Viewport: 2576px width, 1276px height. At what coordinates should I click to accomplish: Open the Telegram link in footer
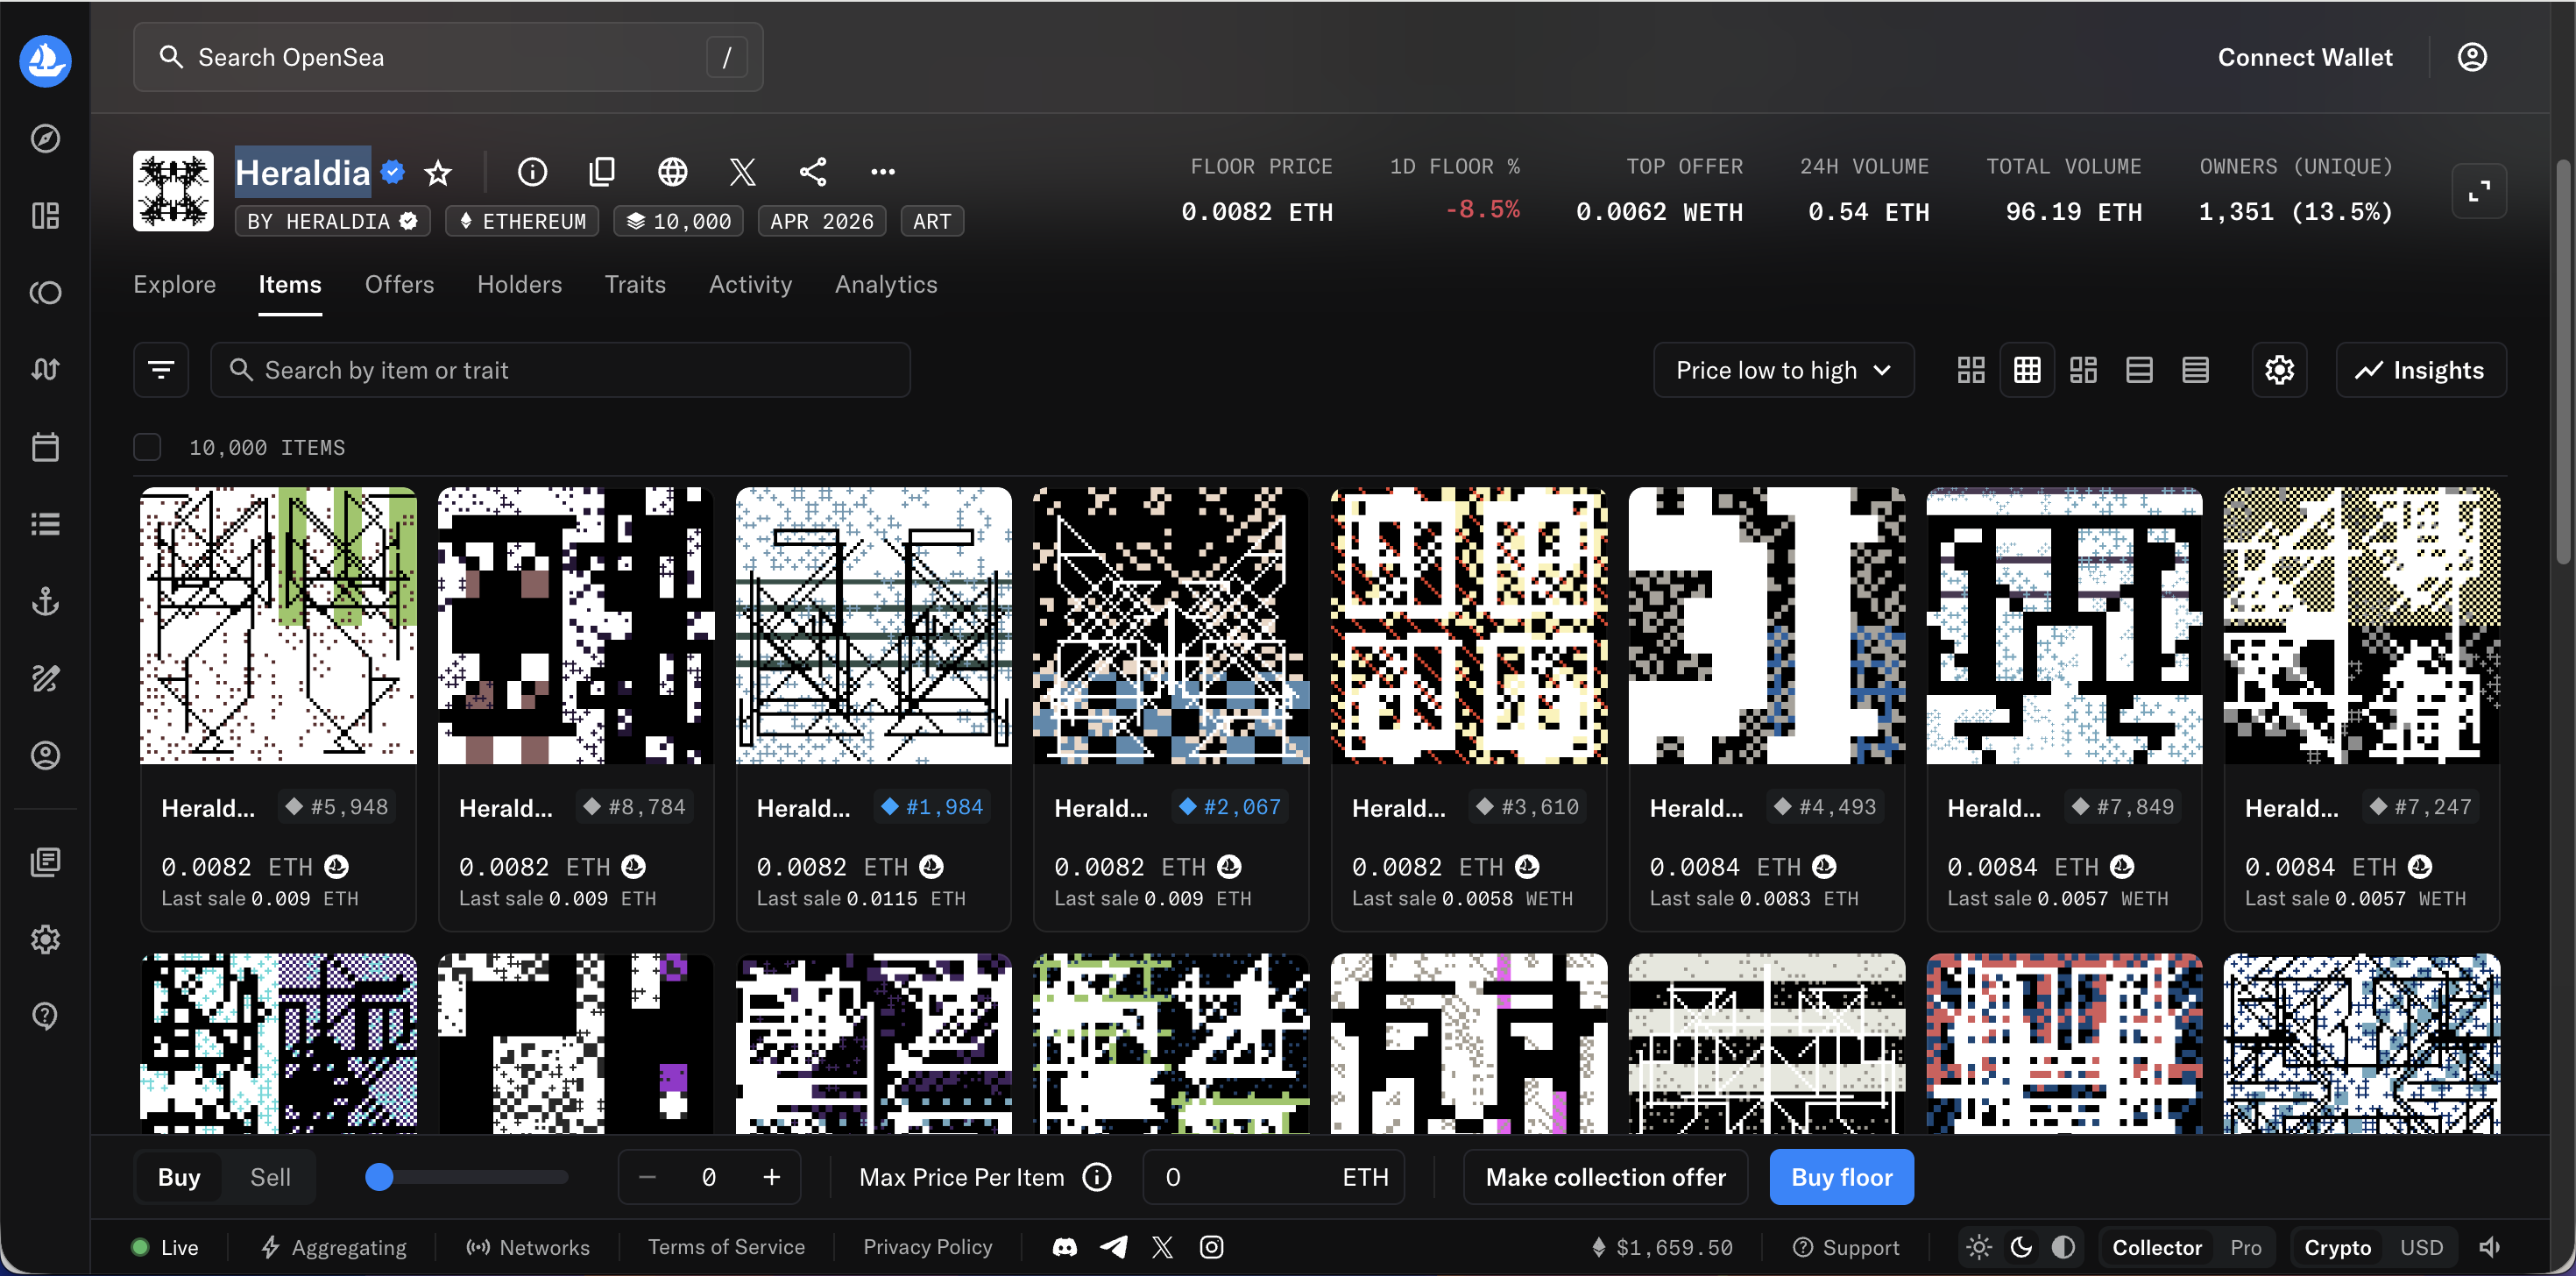(x=1114, y=1247)
